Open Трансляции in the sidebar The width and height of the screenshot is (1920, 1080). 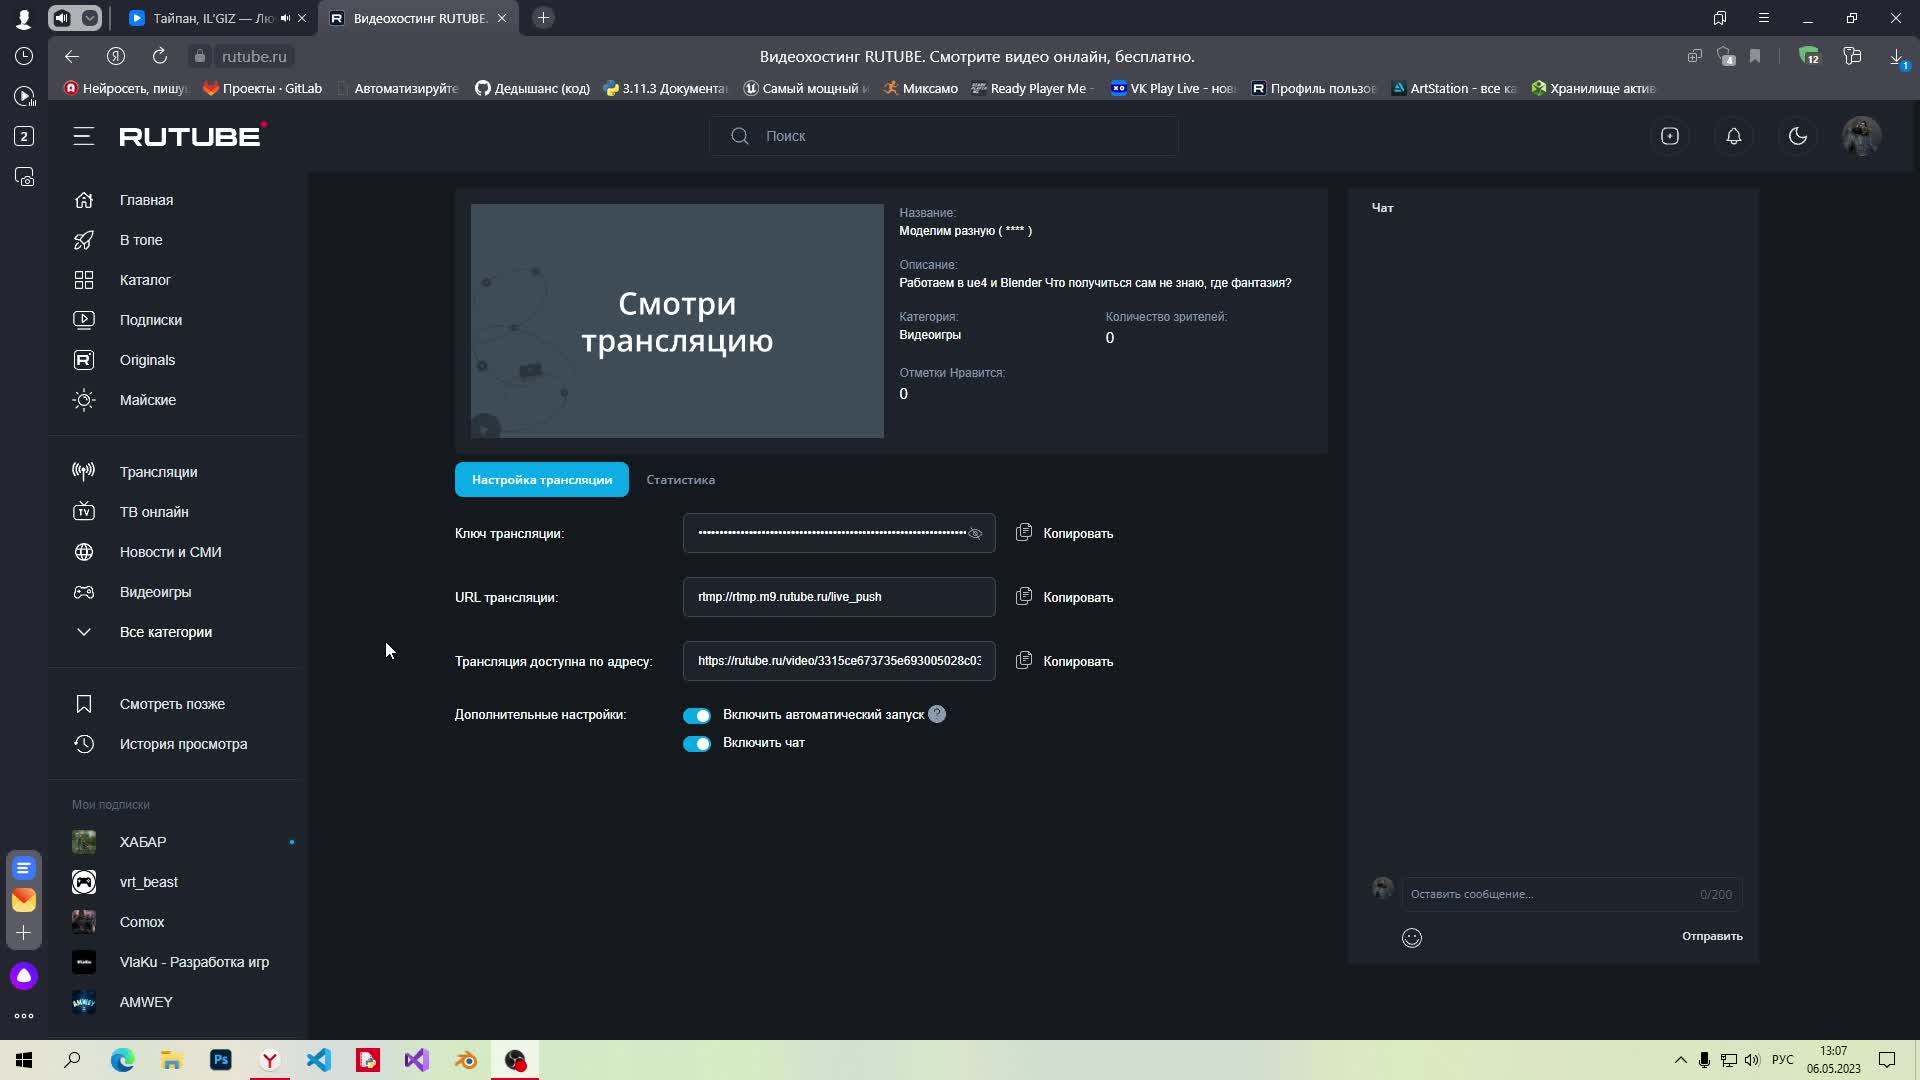(x=158, y=472)
